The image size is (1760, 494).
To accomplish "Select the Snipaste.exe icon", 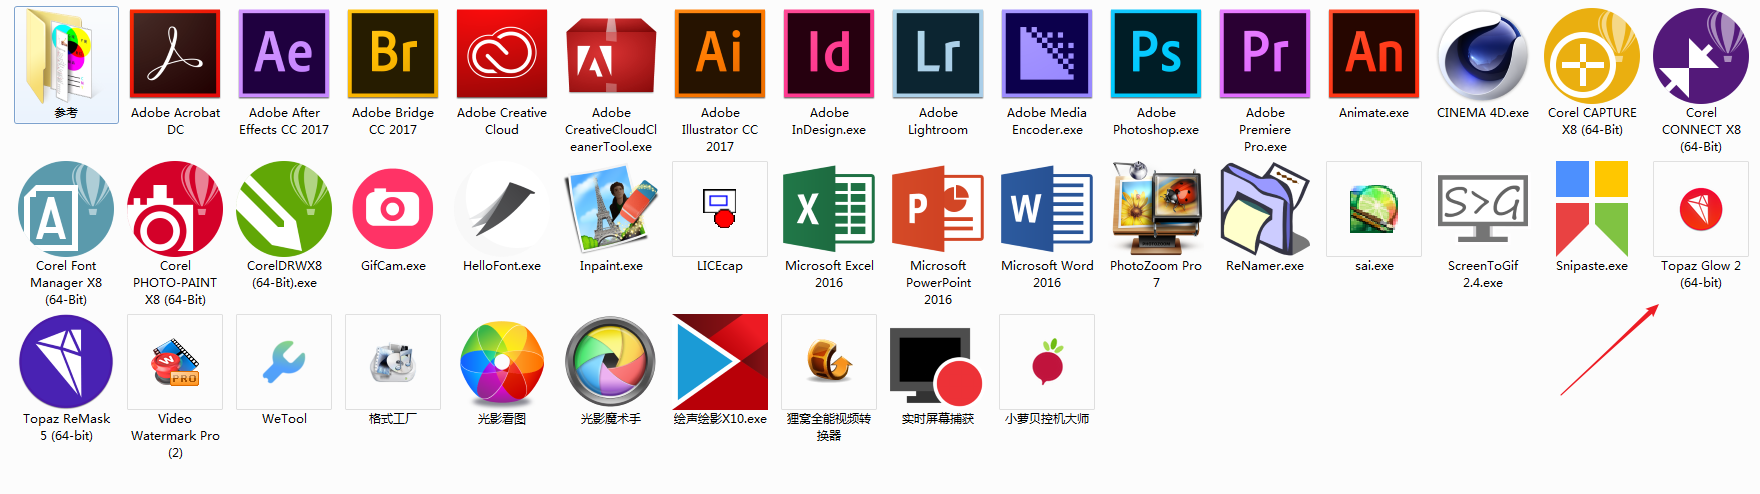I will click(x=1592, y=209).
